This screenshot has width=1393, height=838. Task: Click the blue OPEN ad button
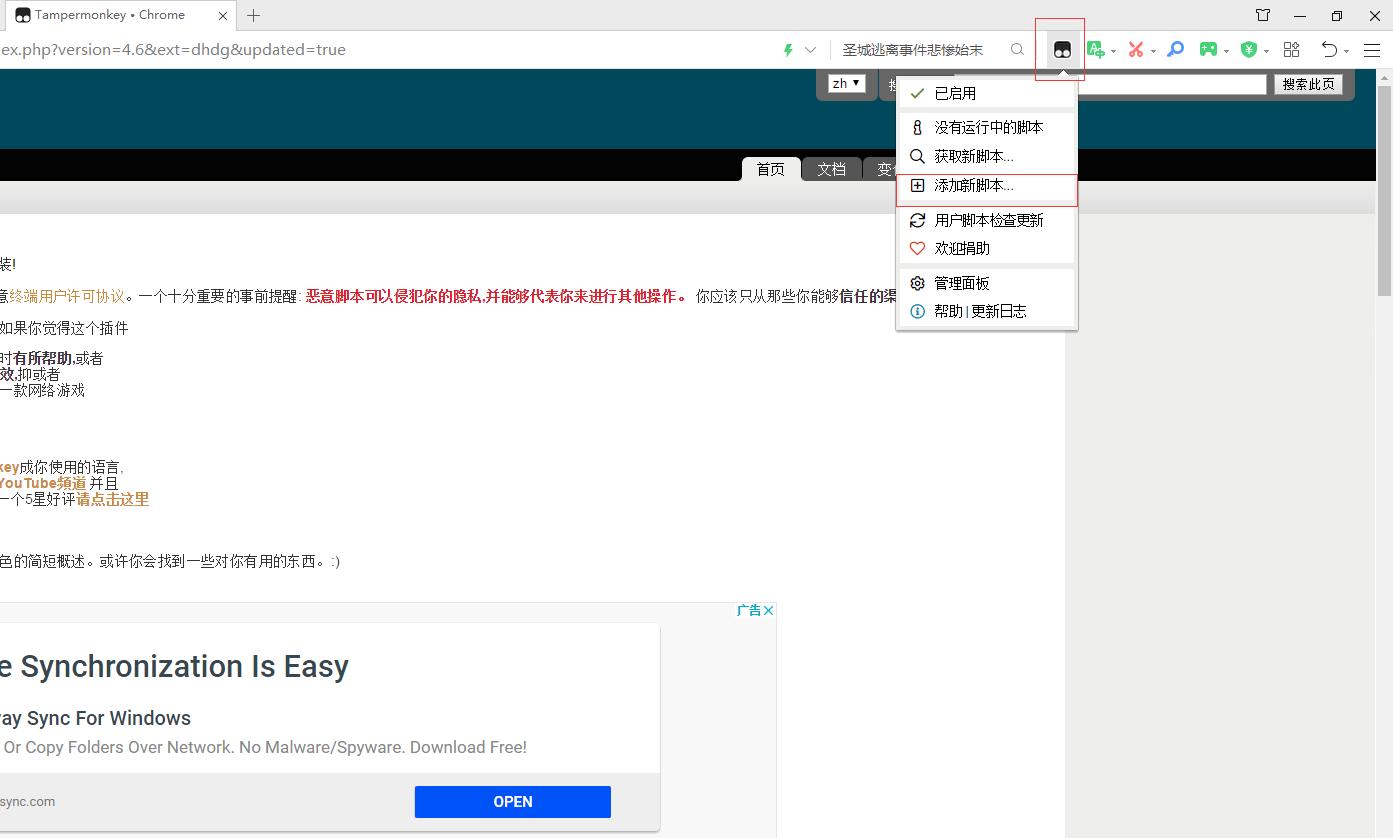(x=512, y=802)
